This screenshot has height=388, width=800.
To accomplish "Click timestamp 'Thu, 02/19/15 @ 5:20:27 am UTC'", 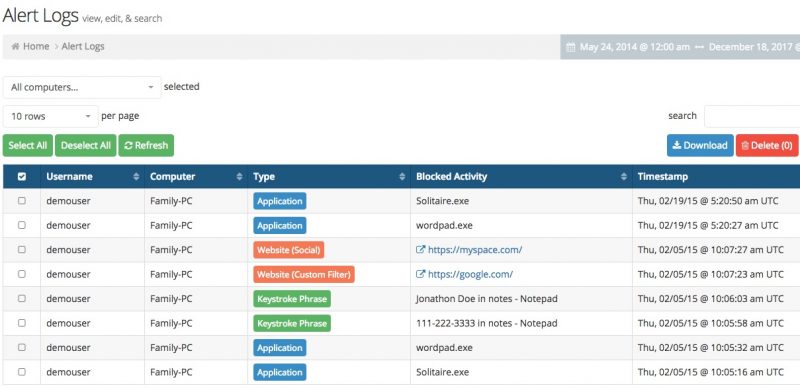I will tap(708, 225).
